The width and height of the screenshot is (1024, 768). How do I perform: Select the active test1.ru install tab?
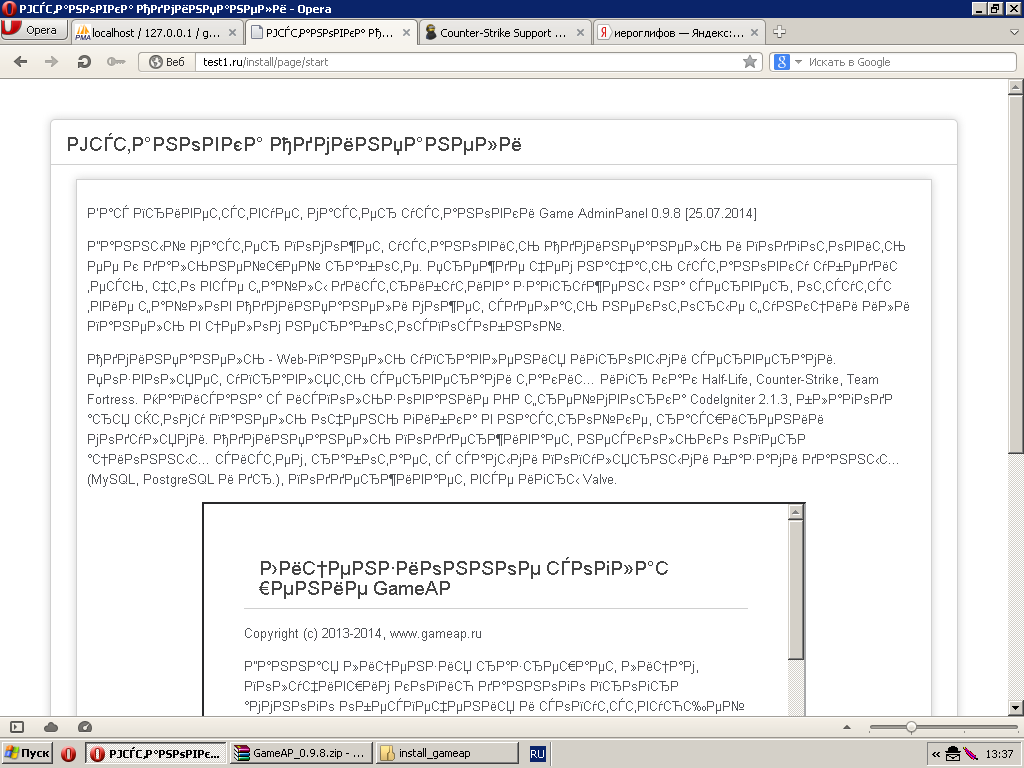click(330, 33)
